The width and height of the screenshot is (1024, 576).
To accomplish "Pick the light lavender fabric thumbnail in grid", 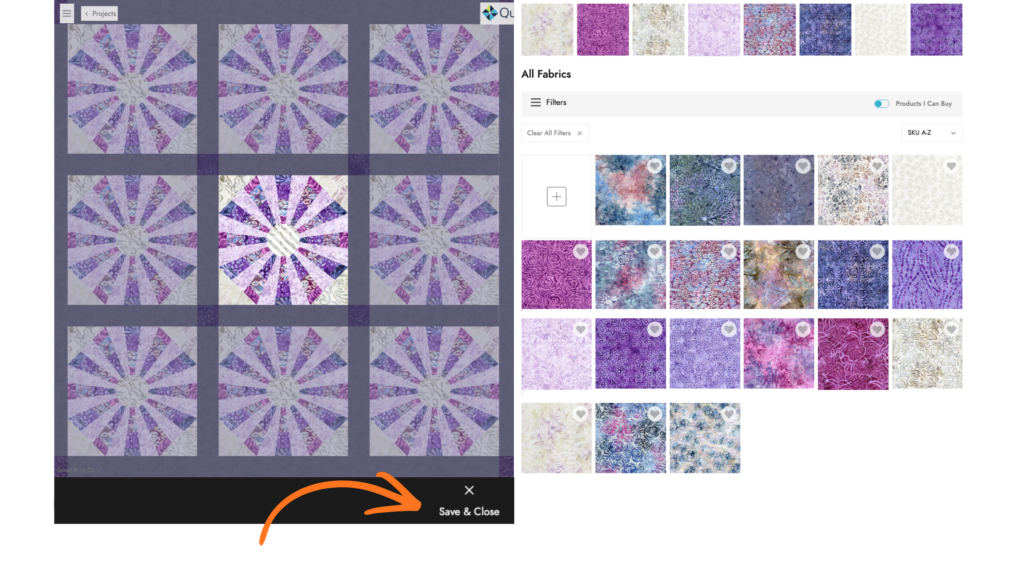I will click(x=556, y=354).
